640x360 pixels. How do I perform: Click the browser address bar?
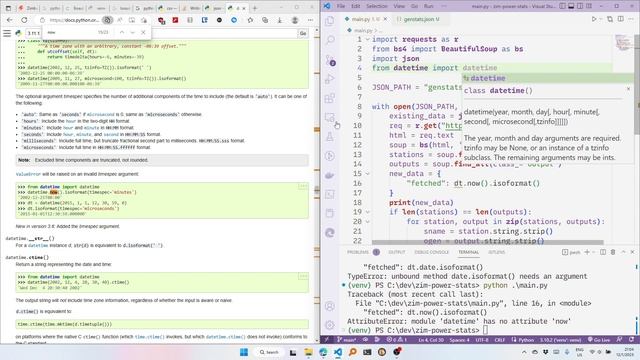(73, 20)
